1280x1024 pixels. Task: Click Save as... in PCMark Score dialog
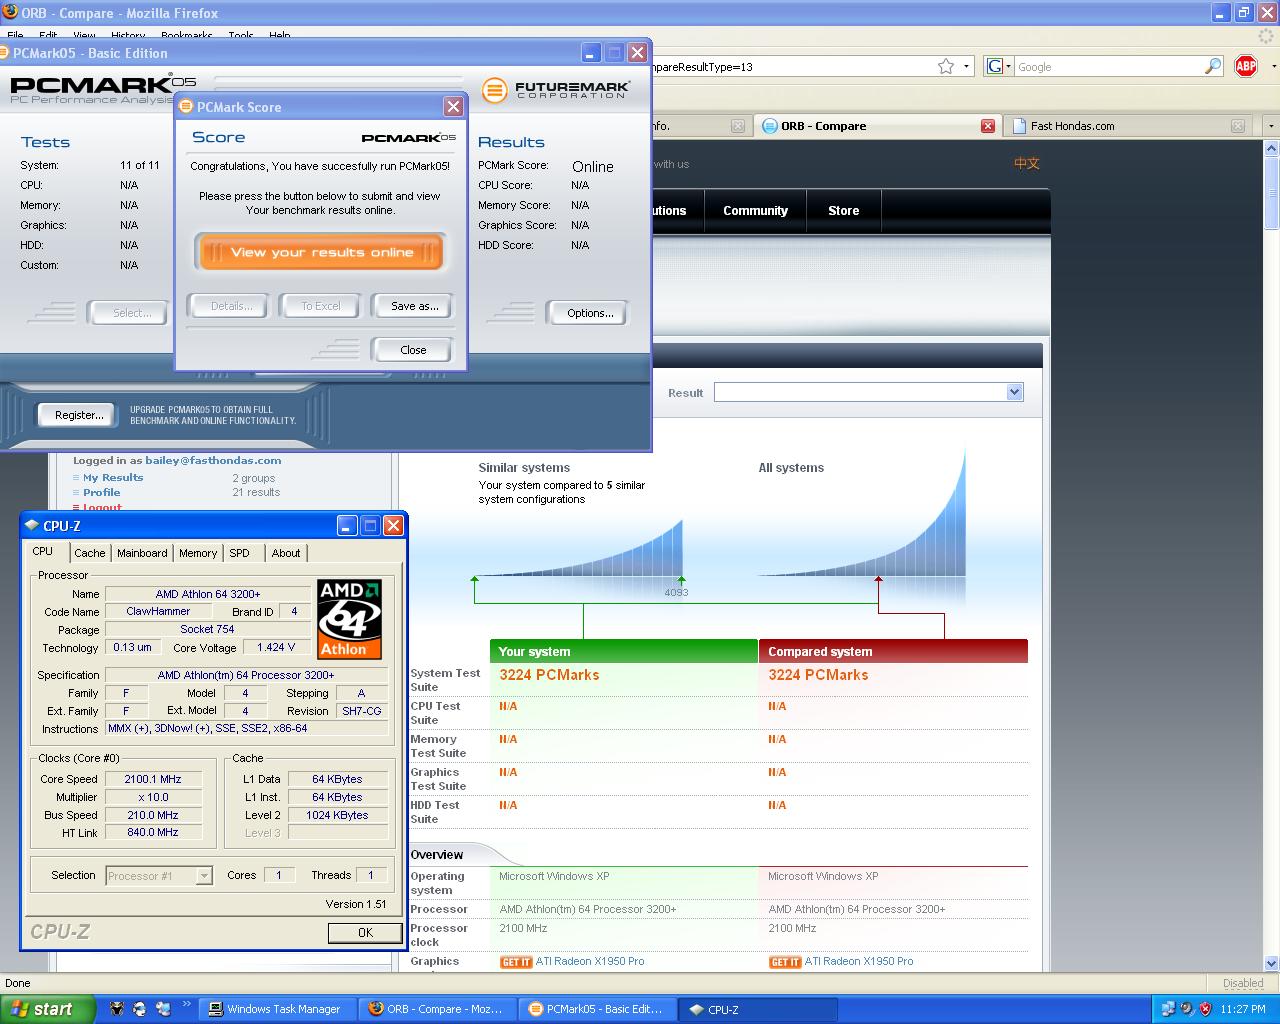click(414, 306)
